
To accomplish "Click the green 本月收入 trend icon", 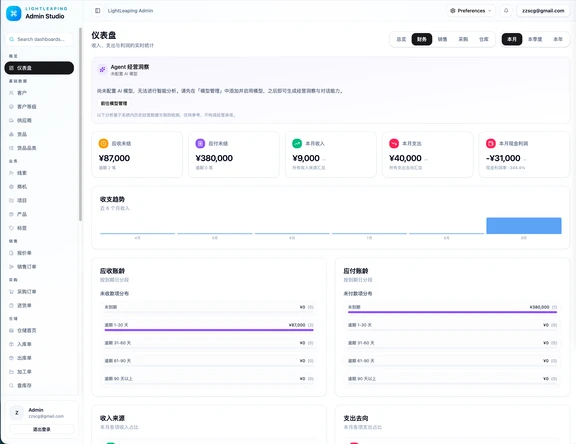I will [x=297, y=143].
